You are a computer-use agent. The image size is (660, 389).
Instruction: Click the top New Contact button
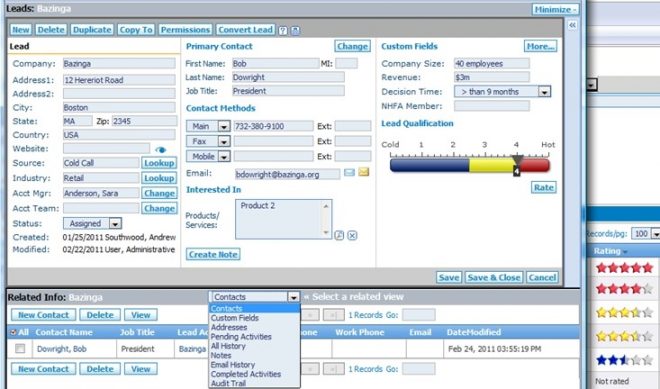point(43,315)
